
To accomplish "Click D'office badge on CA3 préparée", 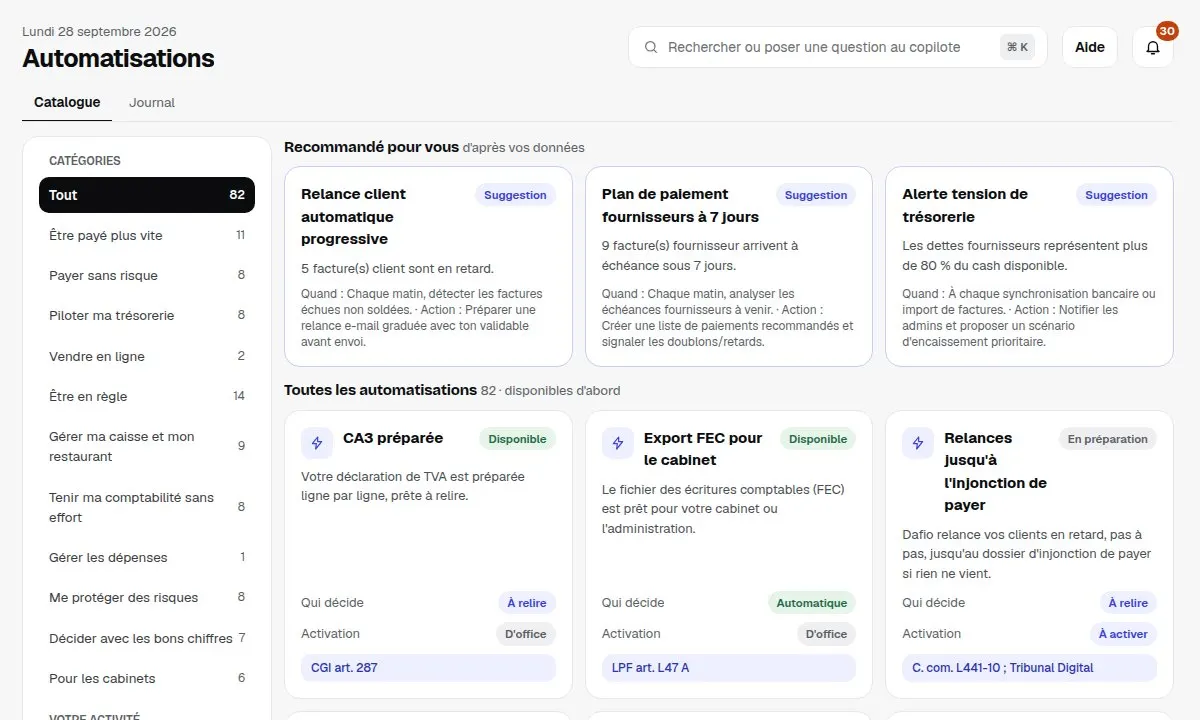I will click(526, 634).
